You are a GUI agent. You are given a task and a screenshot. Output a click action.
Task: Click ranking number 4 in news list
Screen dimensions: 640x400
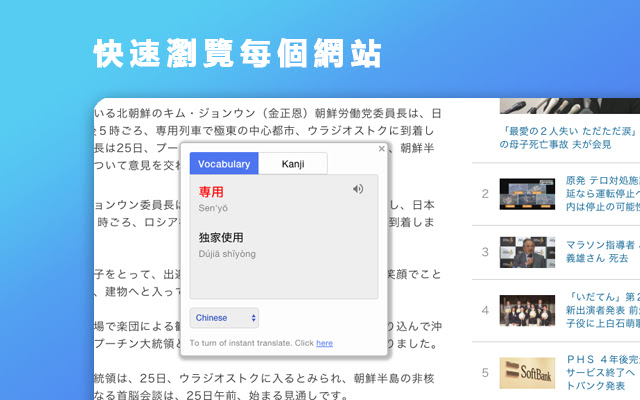pyautogui.click(x=485, y=311)
